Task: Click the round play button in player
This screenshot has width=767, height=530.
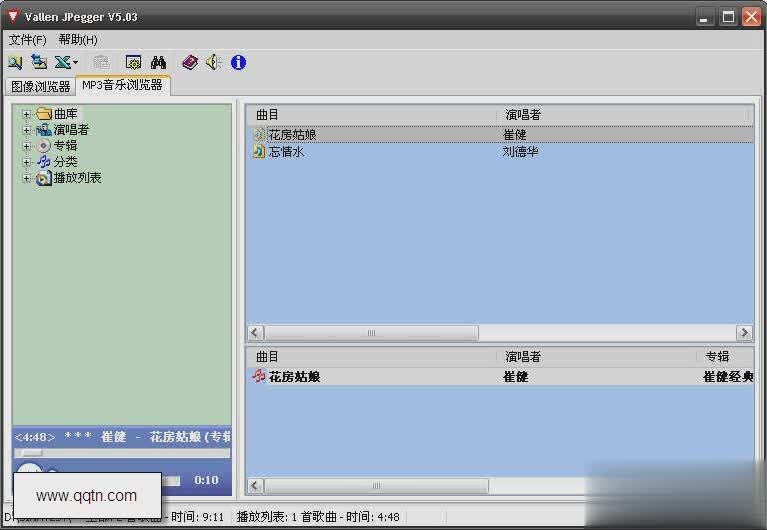Action: coord(29,469)
